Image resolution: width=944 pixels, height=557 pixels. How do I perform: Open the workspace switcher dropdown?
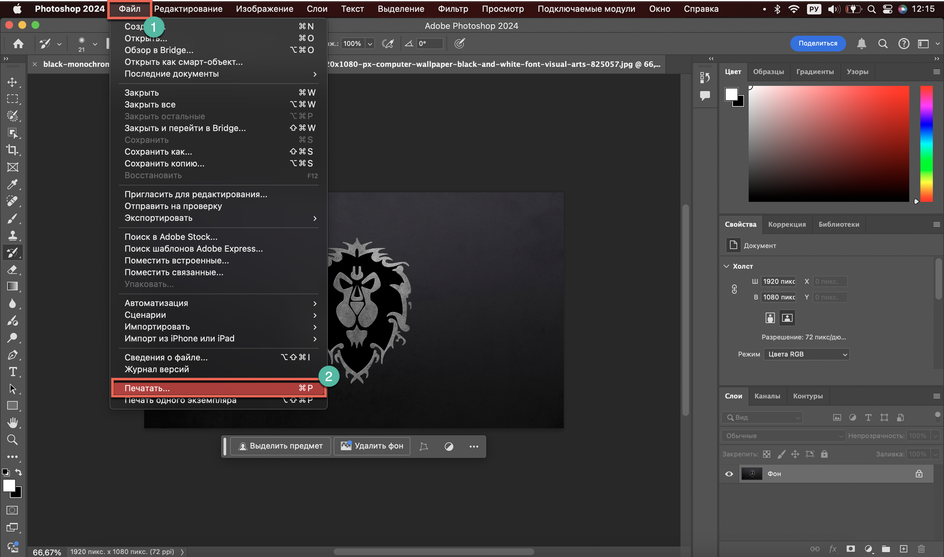[928, 43]
